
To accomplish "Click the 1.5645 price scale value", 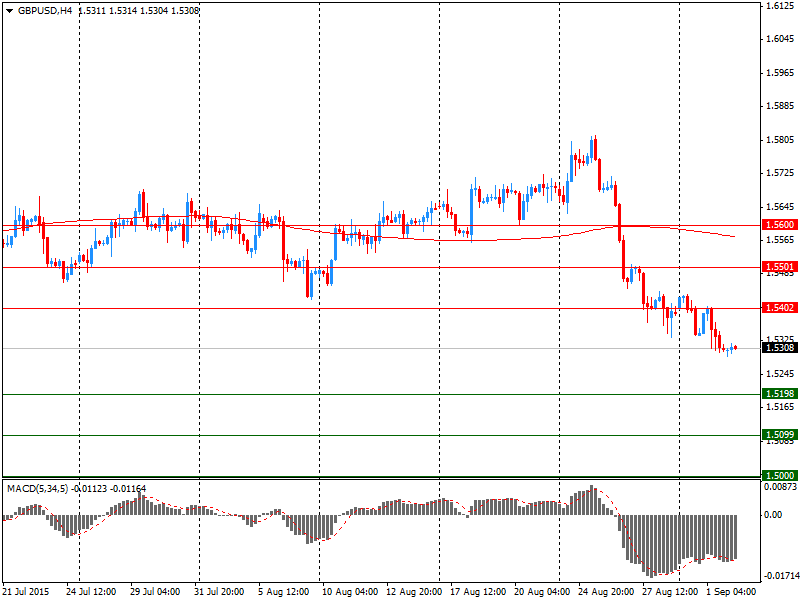I will tap(780, 207).
